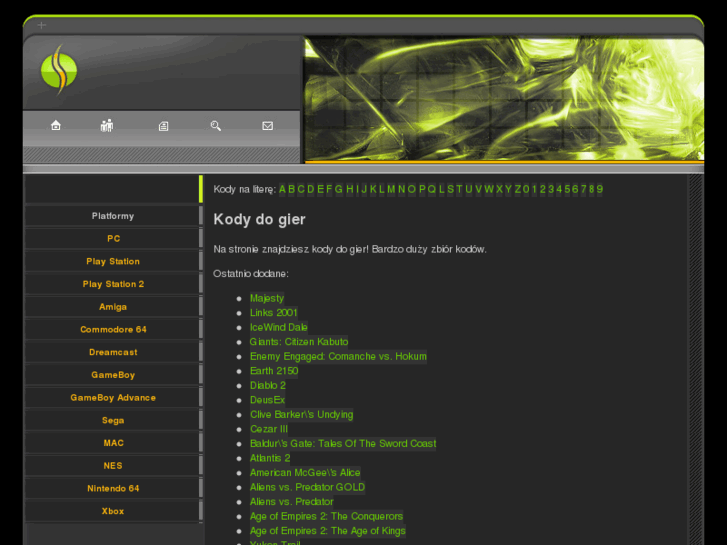The width and height of the screenshot is (727, 545).
Task: Open Baldur's Gate: Tales Of The Sword Coast
Action: (x=343, y=443)
